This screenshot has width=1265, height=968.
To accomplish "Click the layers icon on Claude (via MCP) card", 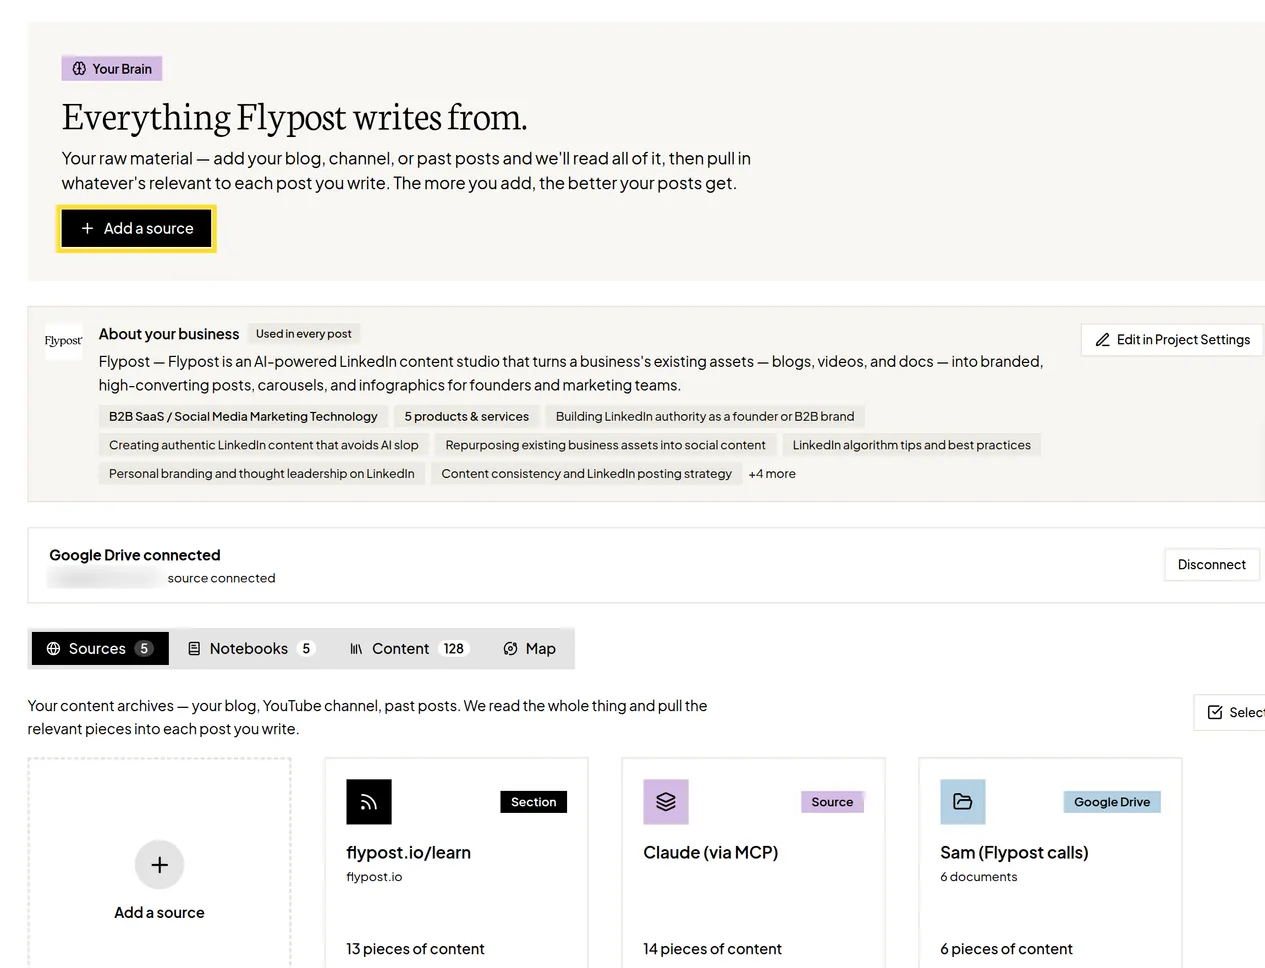I will click(x=666, y=802).
